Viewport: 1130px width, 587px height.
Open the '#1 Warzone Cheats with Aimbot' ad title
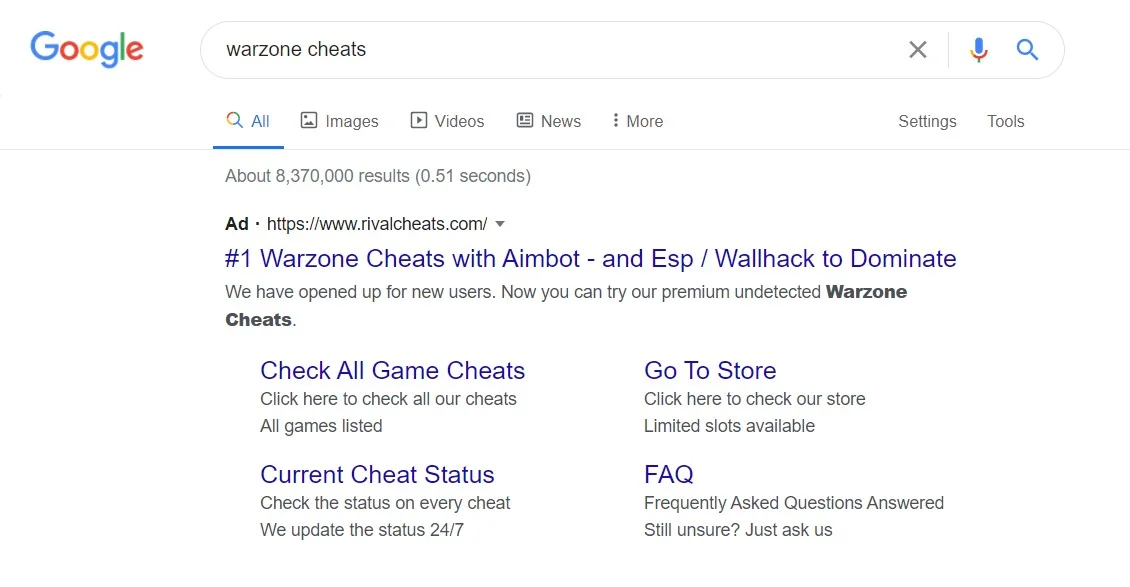590,259
